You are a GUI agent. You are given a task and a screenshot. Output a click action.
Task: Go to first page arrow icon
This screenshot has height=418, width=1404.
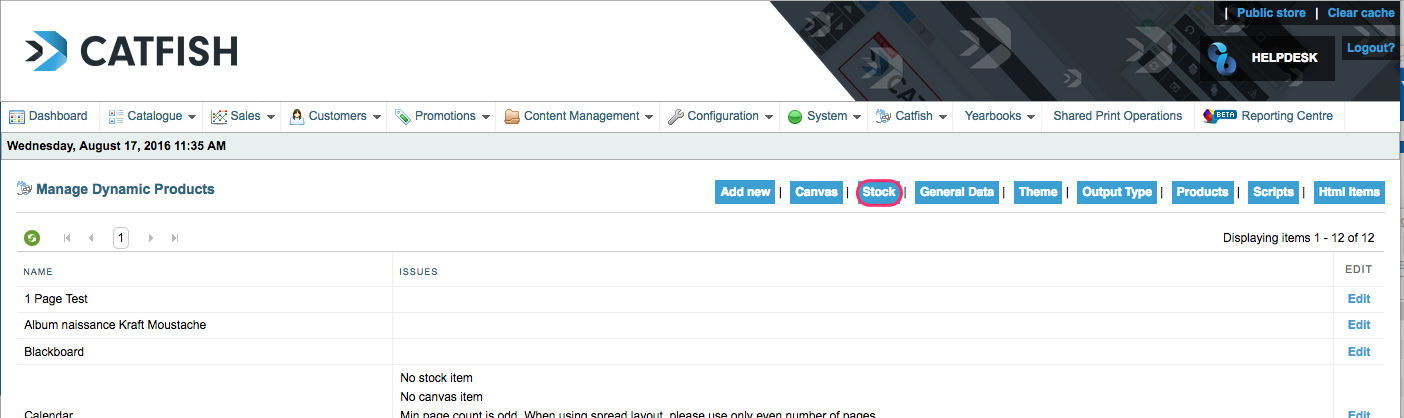[x=67, y=238]
